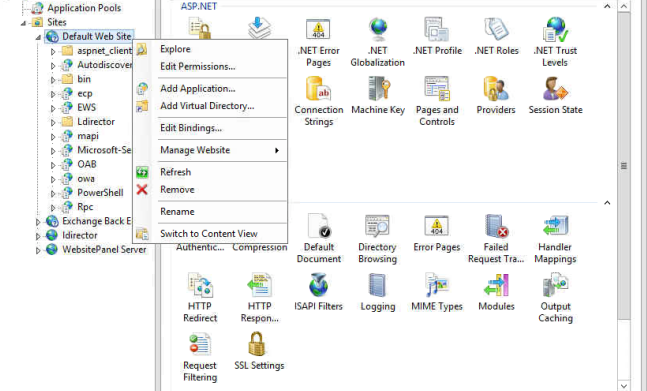Screen dimensions: 647x391
Task: Collapse the ASP.NET feature group
Action: point(607,6)
